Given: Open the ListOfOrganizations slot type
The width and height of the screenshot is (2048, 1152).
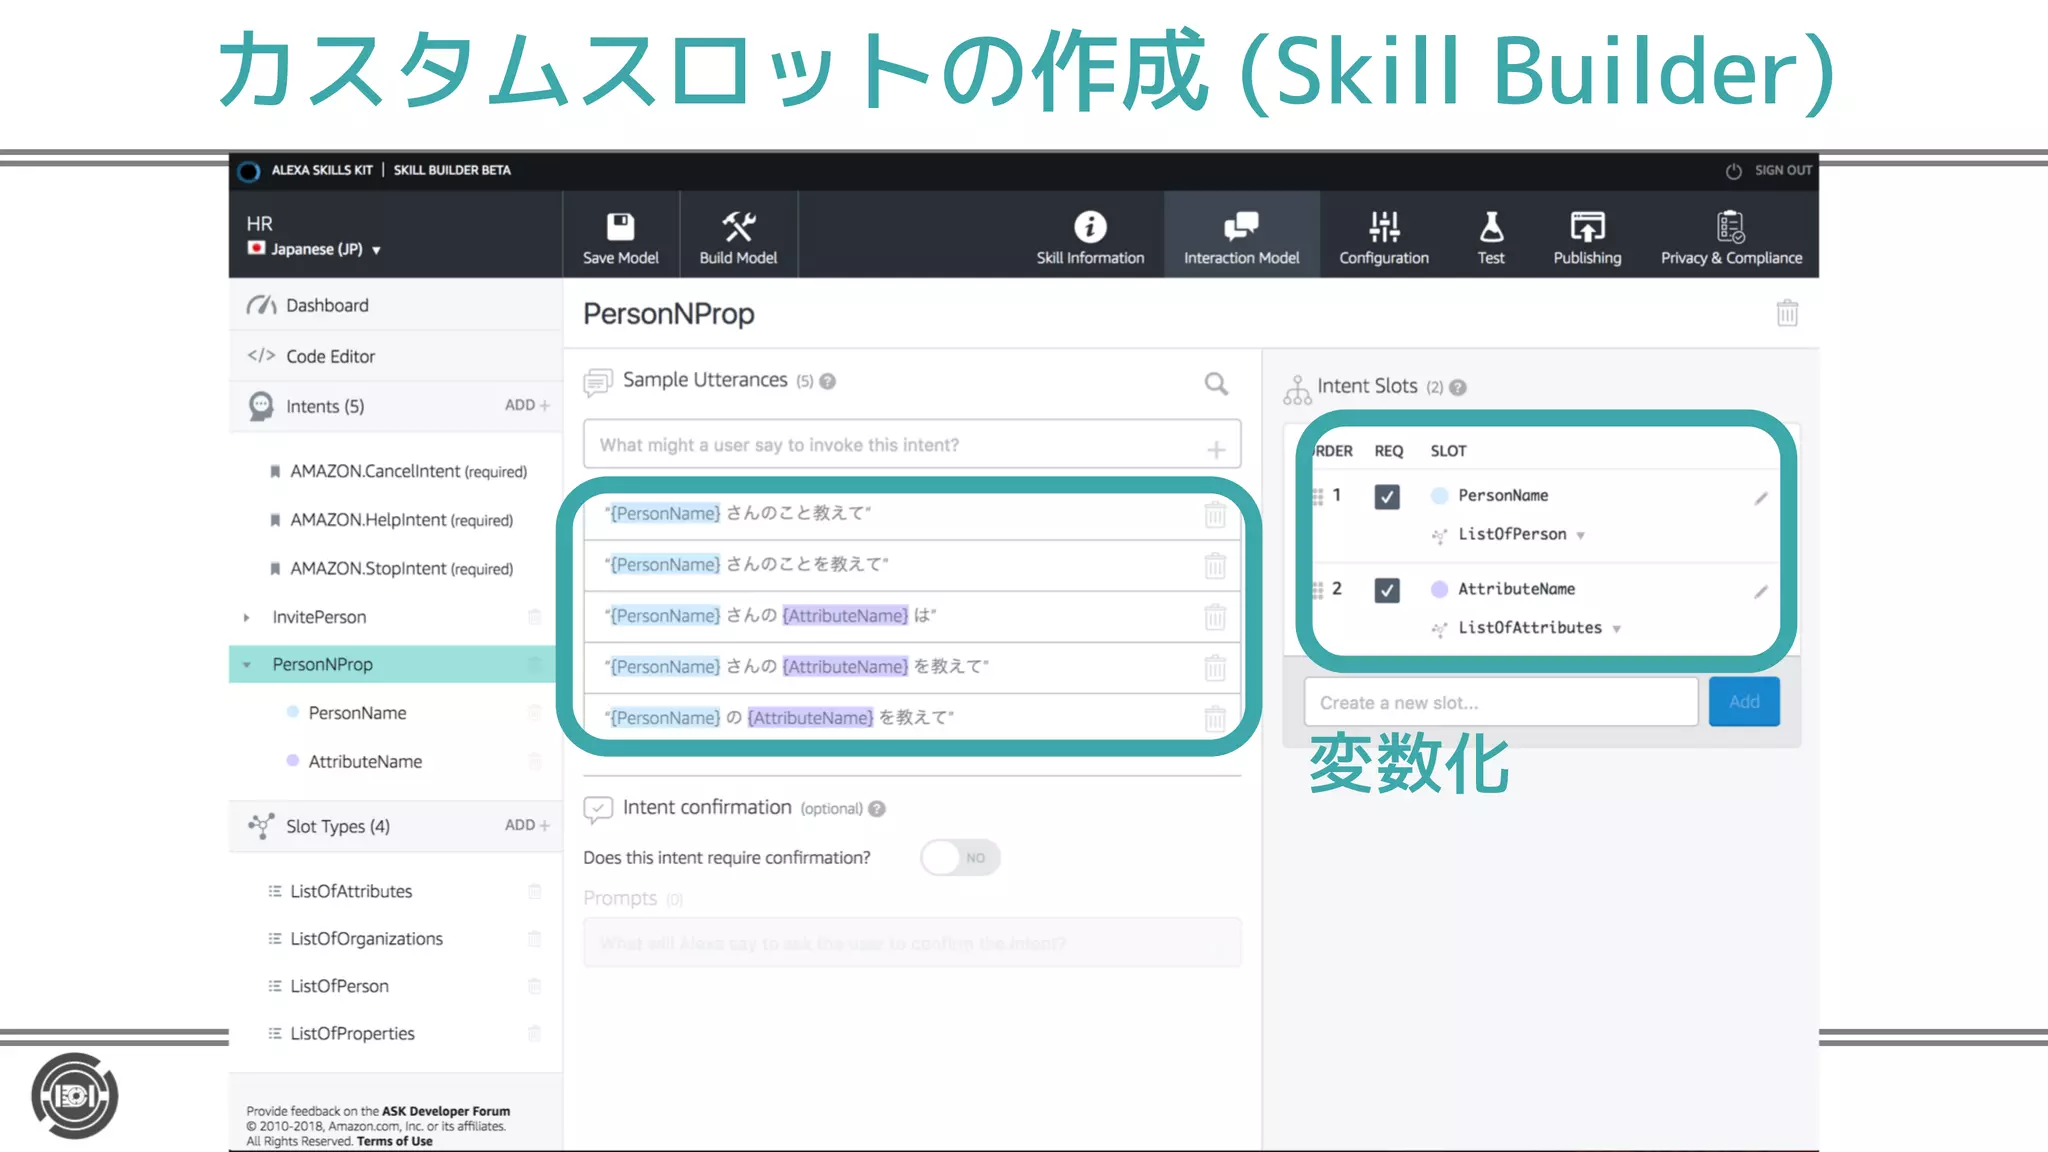Looking at the screenshot, I should (366, 938).
